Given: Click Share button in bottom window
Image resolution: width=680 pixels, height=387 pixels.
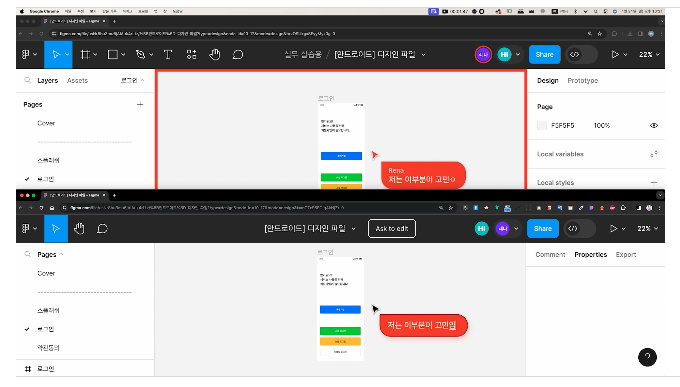Looking at the screenshot, I should [543, 229].
